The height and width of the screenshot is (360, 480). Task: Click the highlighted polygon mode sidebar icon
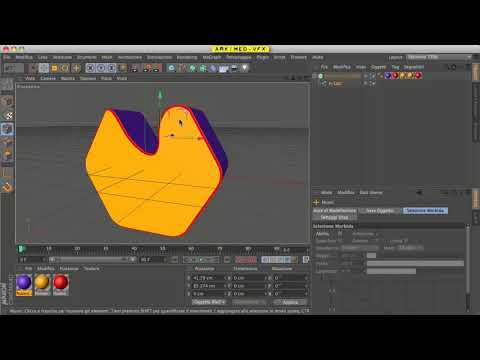tap(7, 129)
